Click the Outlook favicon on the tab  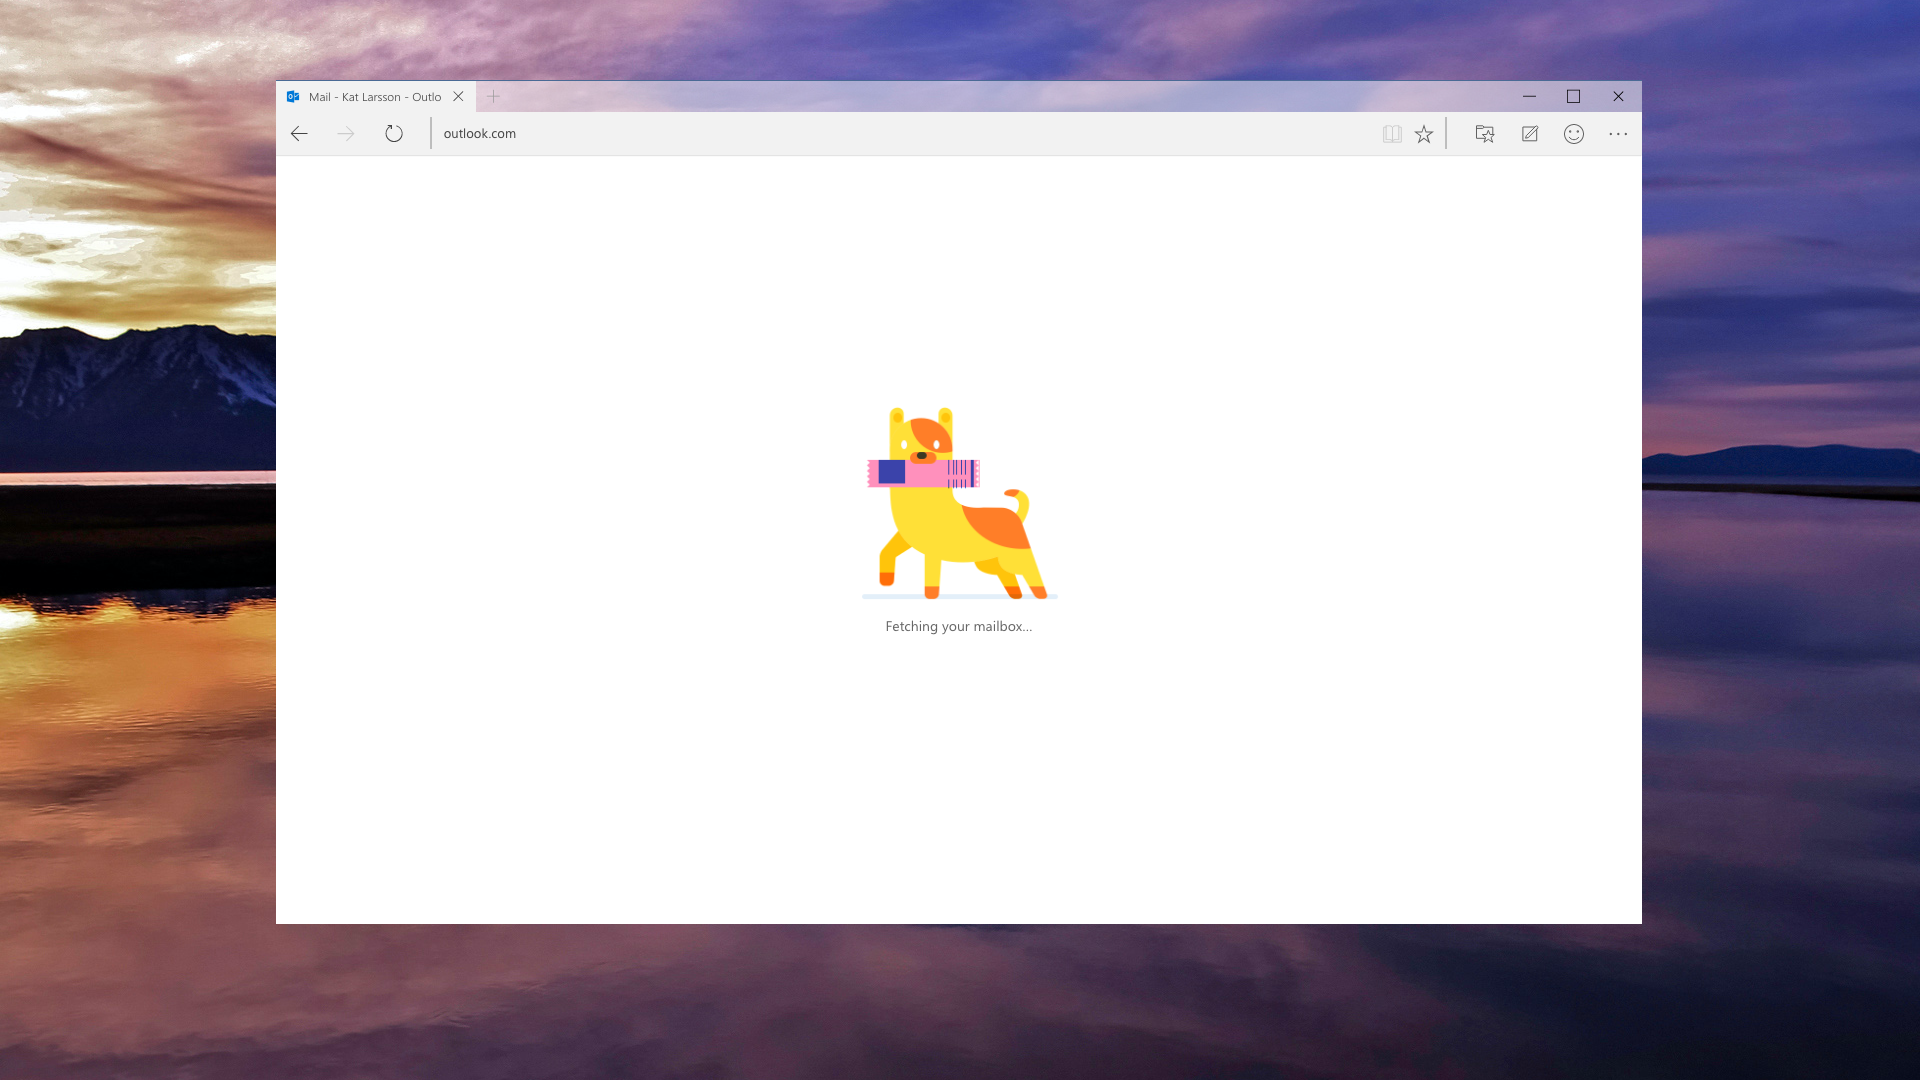tap(293, 97)
